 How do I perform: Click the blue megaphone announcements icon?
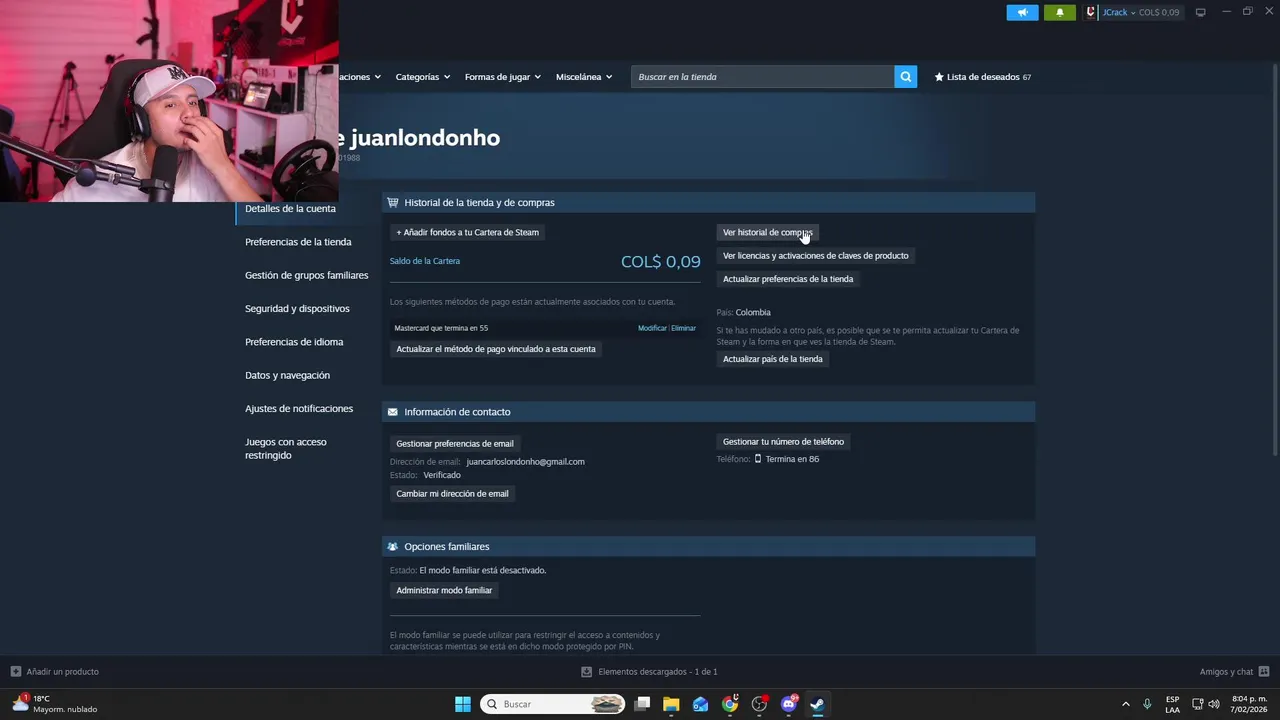(1022, 13)
